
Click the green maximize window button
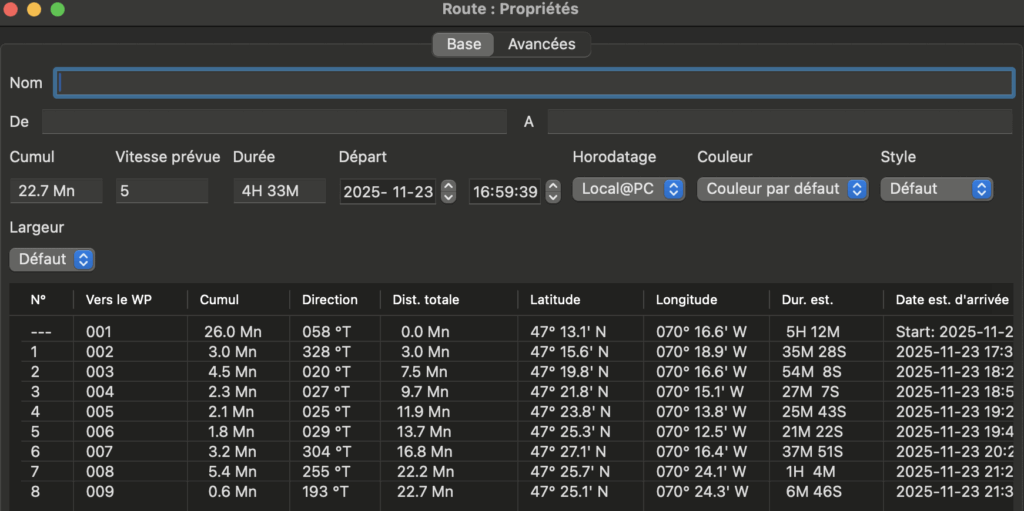(57, 10)
